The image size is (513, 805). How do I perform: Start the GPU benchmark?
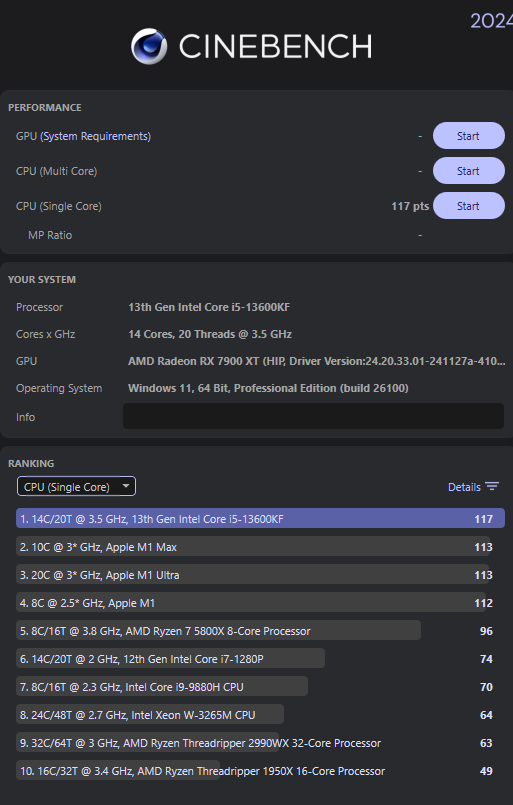[468, 136]
